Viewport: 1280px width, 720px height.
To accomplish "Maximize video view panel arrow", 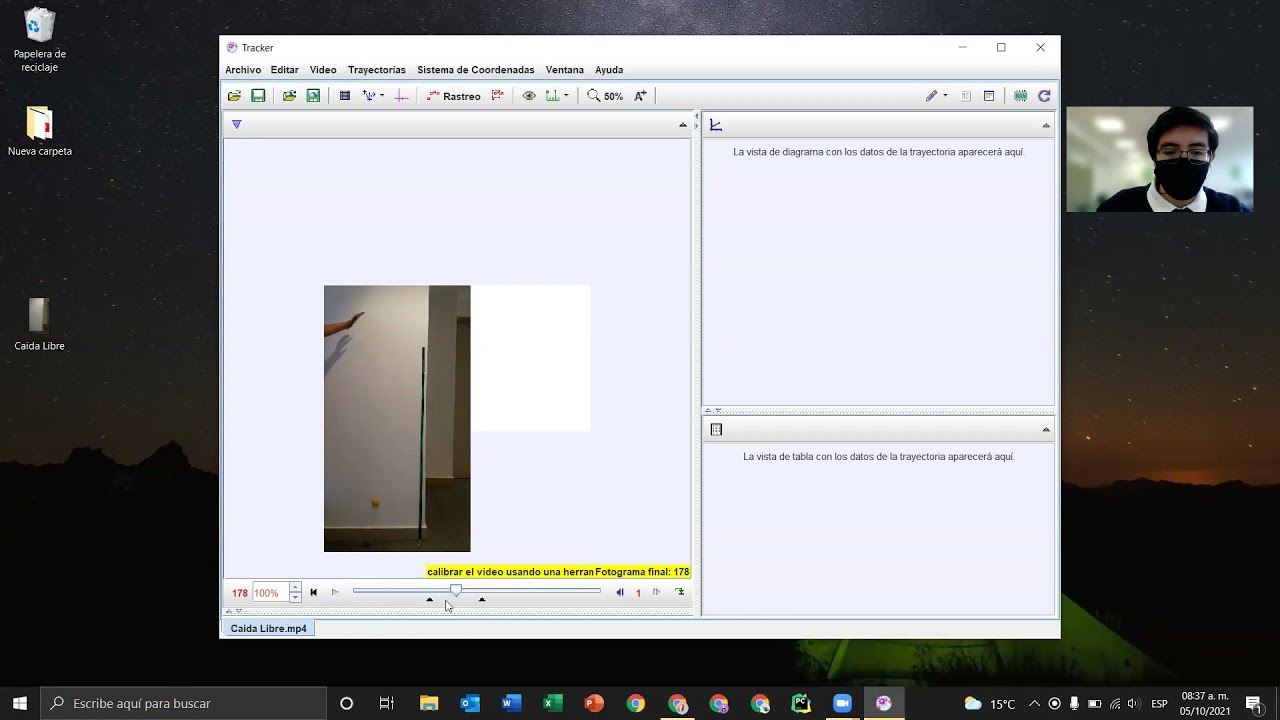I will pos(683,125).
